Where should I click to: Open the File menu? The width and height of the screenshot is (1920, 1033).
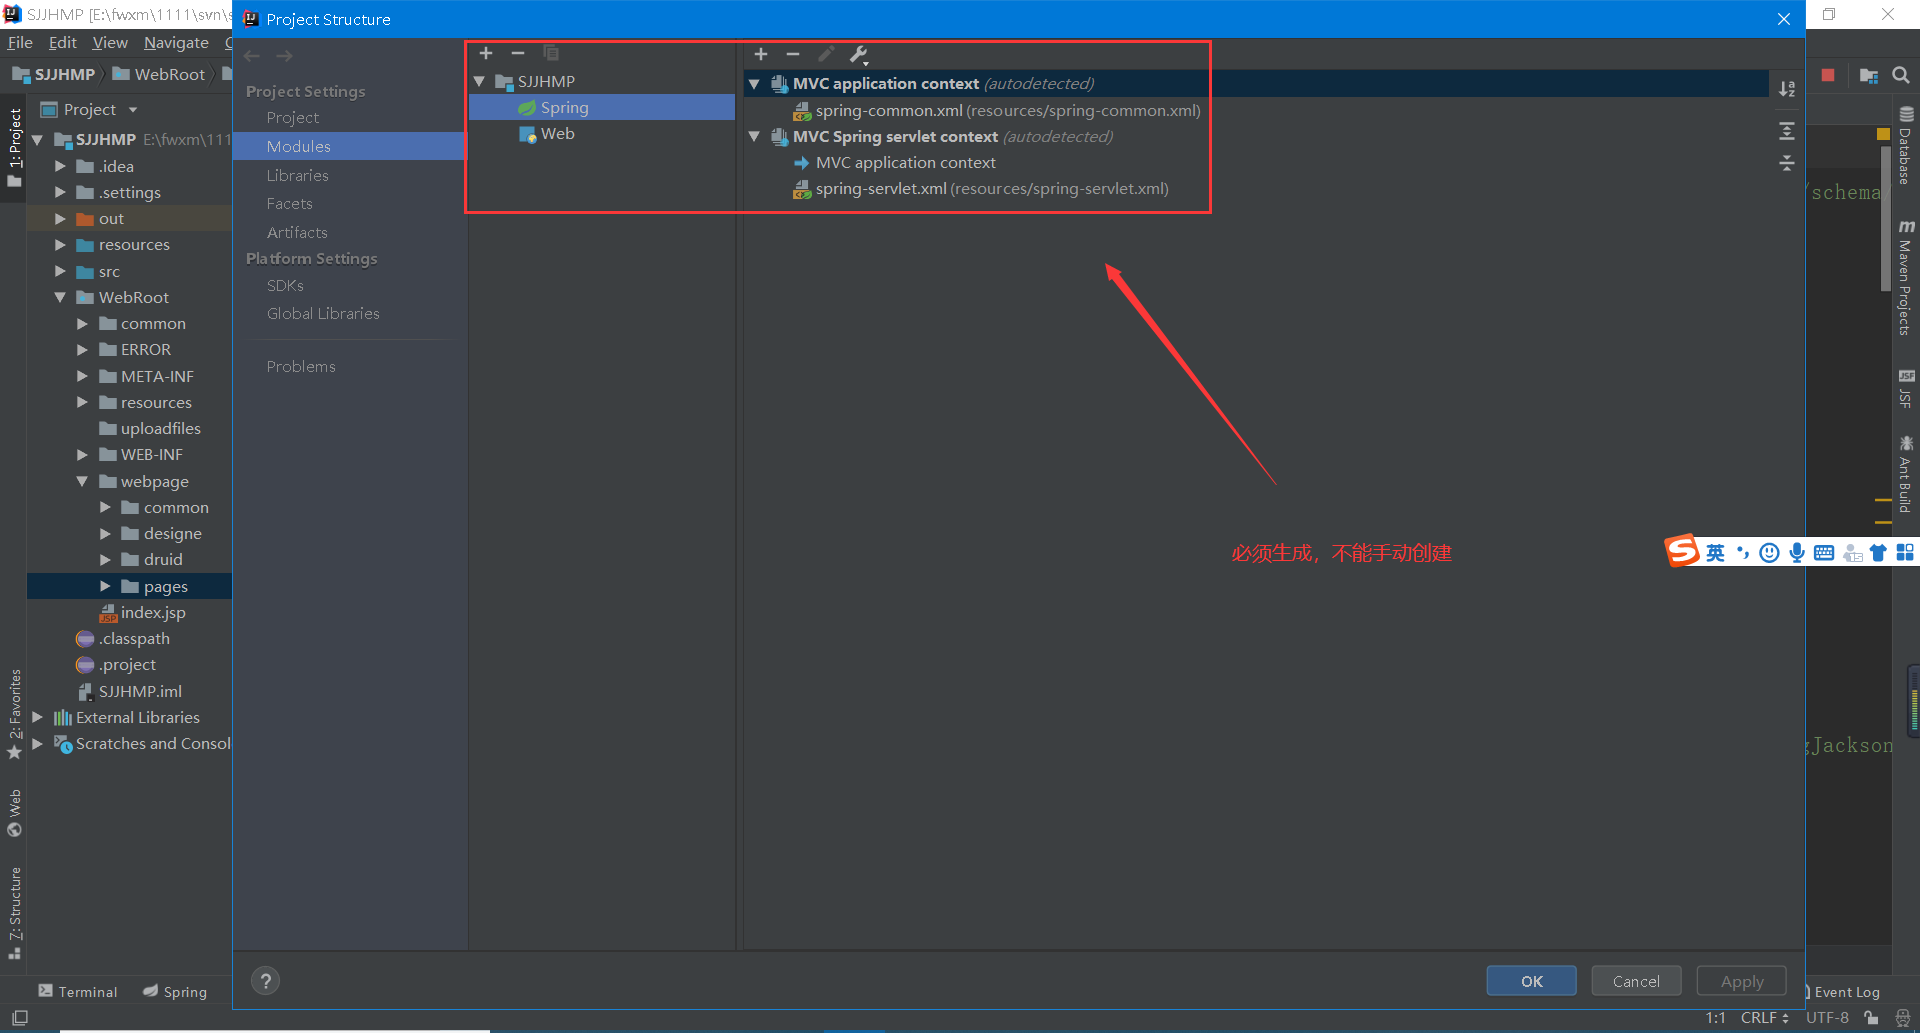pos(20,42)
